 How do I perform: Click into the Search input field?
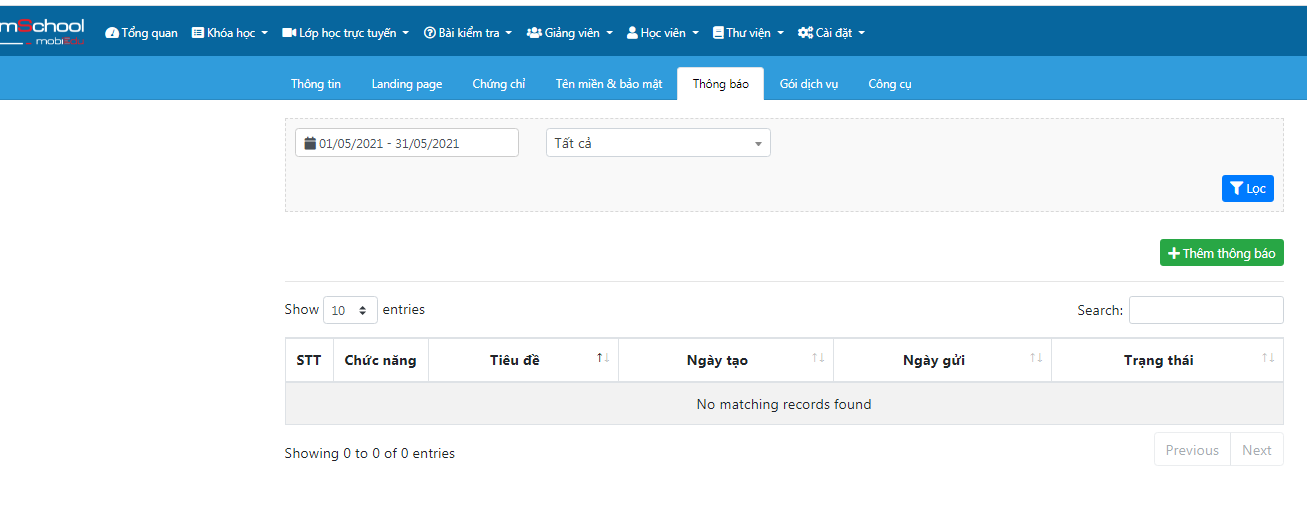(x=1206, y=310)
